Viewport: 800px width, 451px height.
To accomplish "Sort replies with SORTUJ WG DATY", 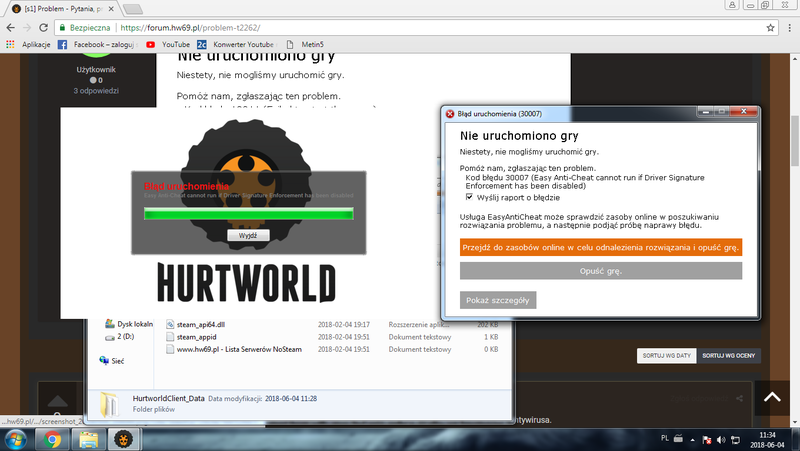I will pyautogui.click(x=666, y=356).
